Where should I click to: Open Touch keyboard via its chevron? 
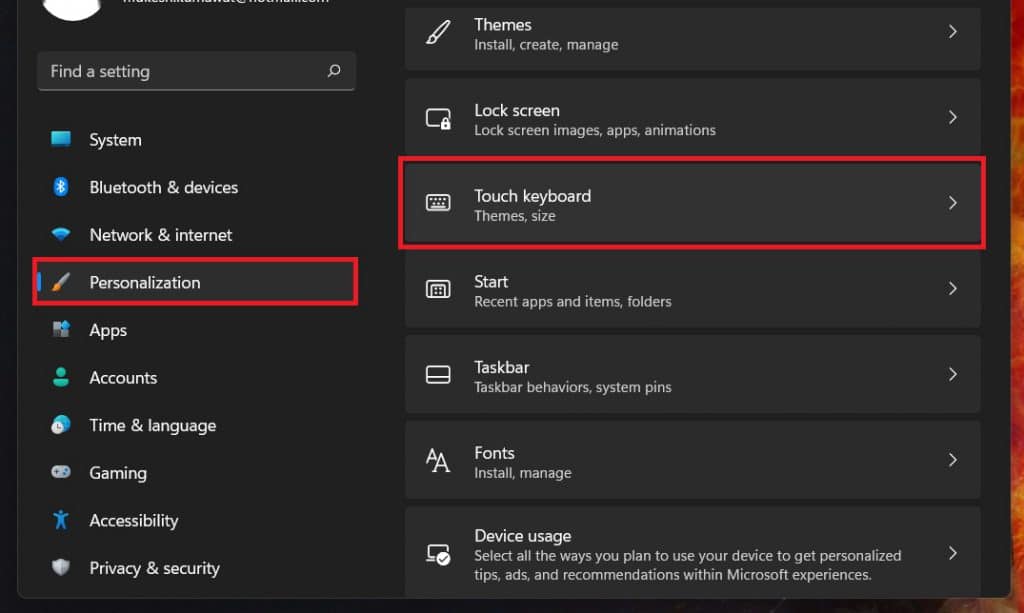click(953, 203)
